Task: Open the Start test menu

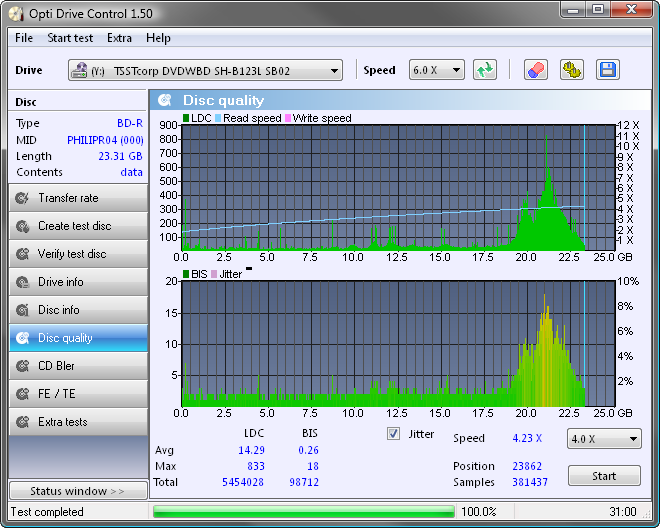Action: point(70,38)
